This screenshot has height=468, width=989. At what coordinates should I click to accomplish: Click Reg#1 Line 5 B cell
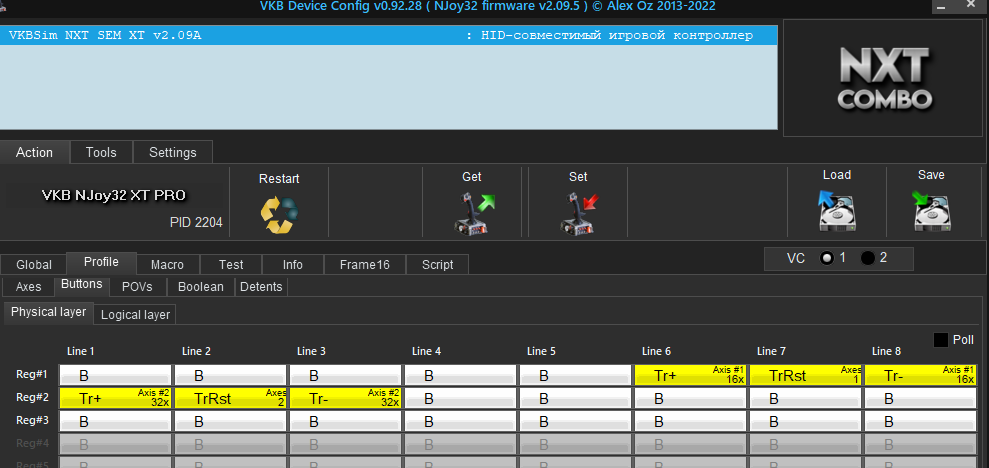[575, 375]
